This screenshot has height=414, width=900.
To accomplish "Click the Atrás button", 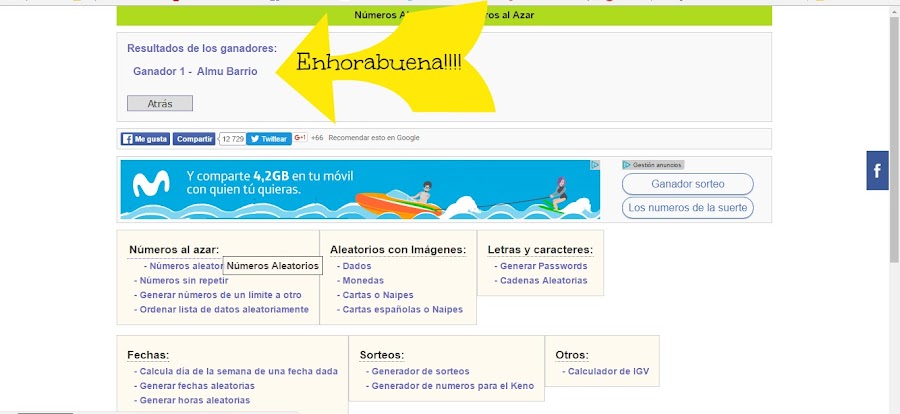I will point(160,103).
